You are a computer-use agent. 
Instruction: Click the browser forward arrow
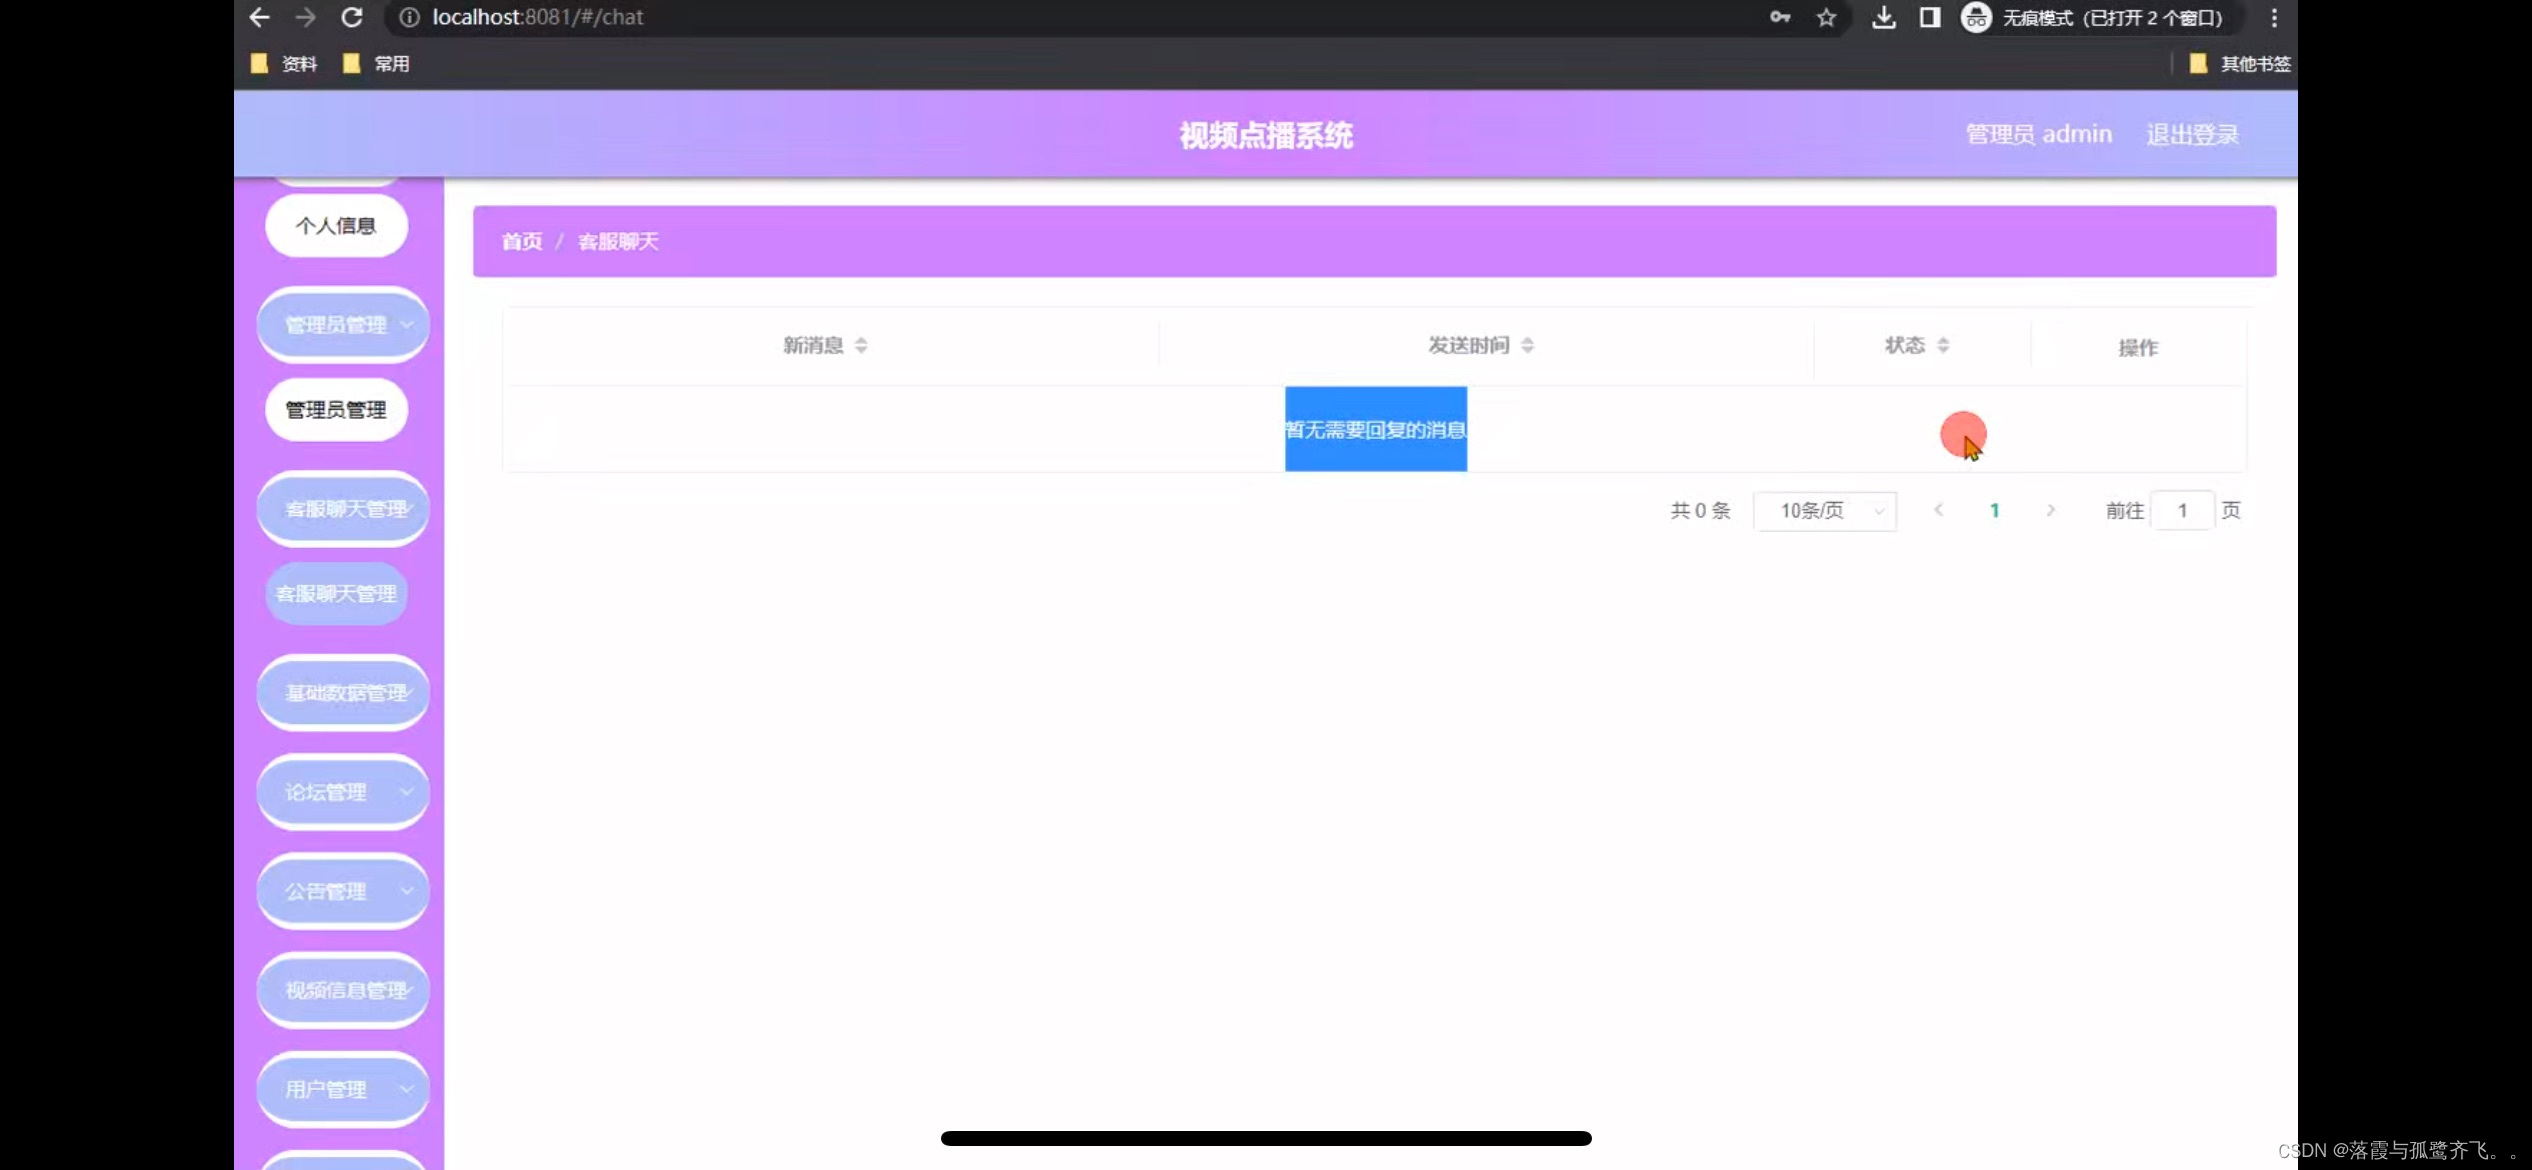(x=305, y=17)
